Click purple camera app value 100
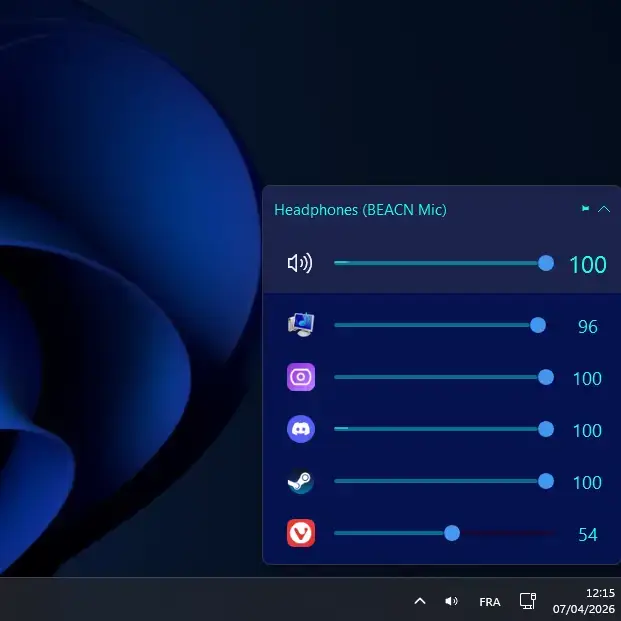Screen dimensions: 621x621 tap(587, 379)
